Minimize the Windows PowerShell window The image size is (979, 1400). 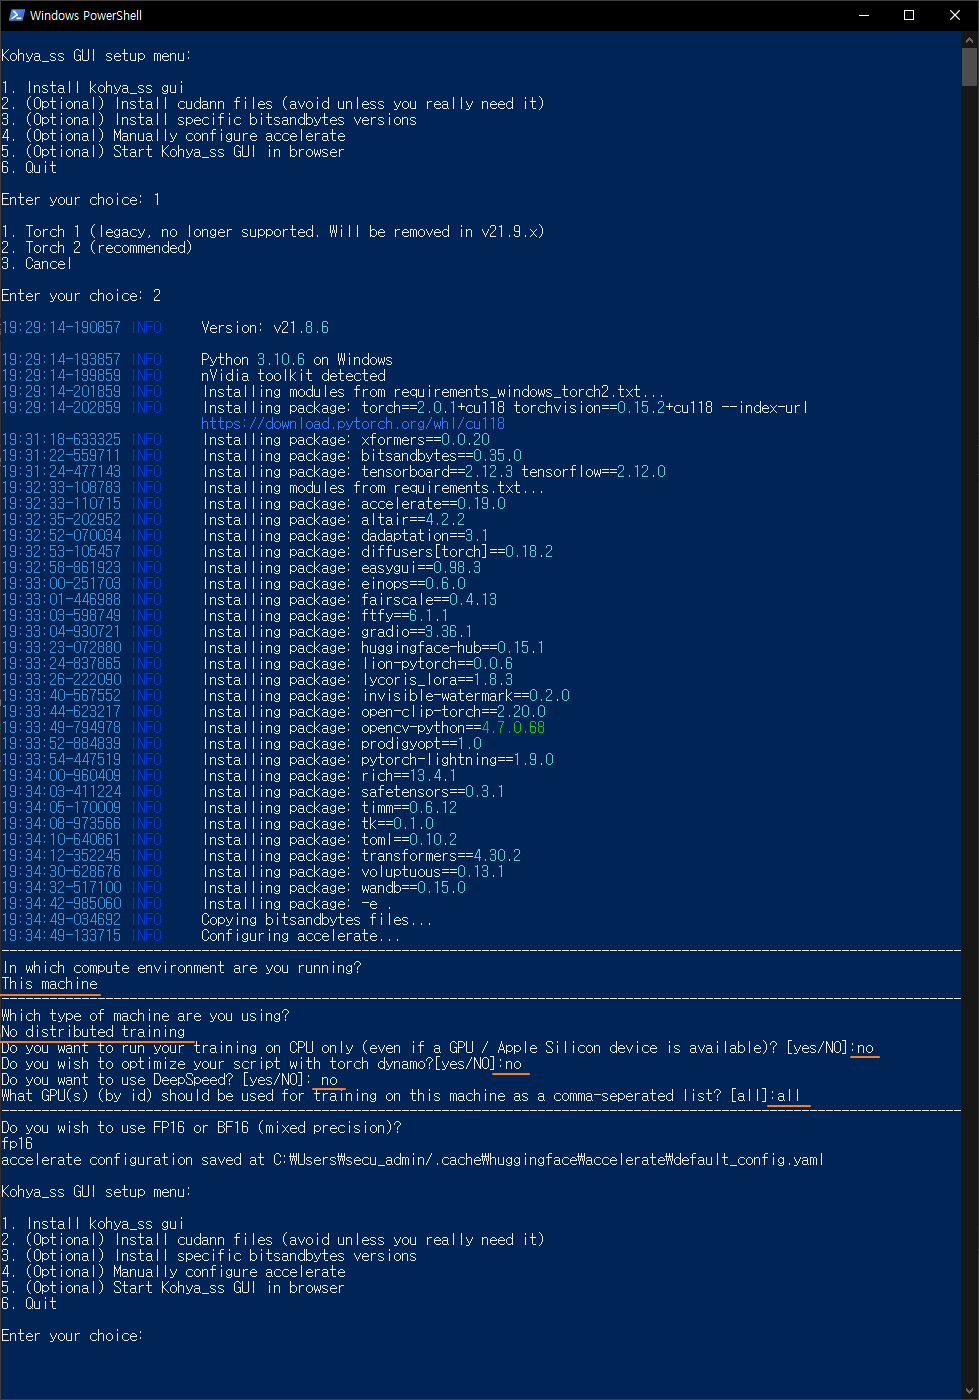[x=863, y=15]
